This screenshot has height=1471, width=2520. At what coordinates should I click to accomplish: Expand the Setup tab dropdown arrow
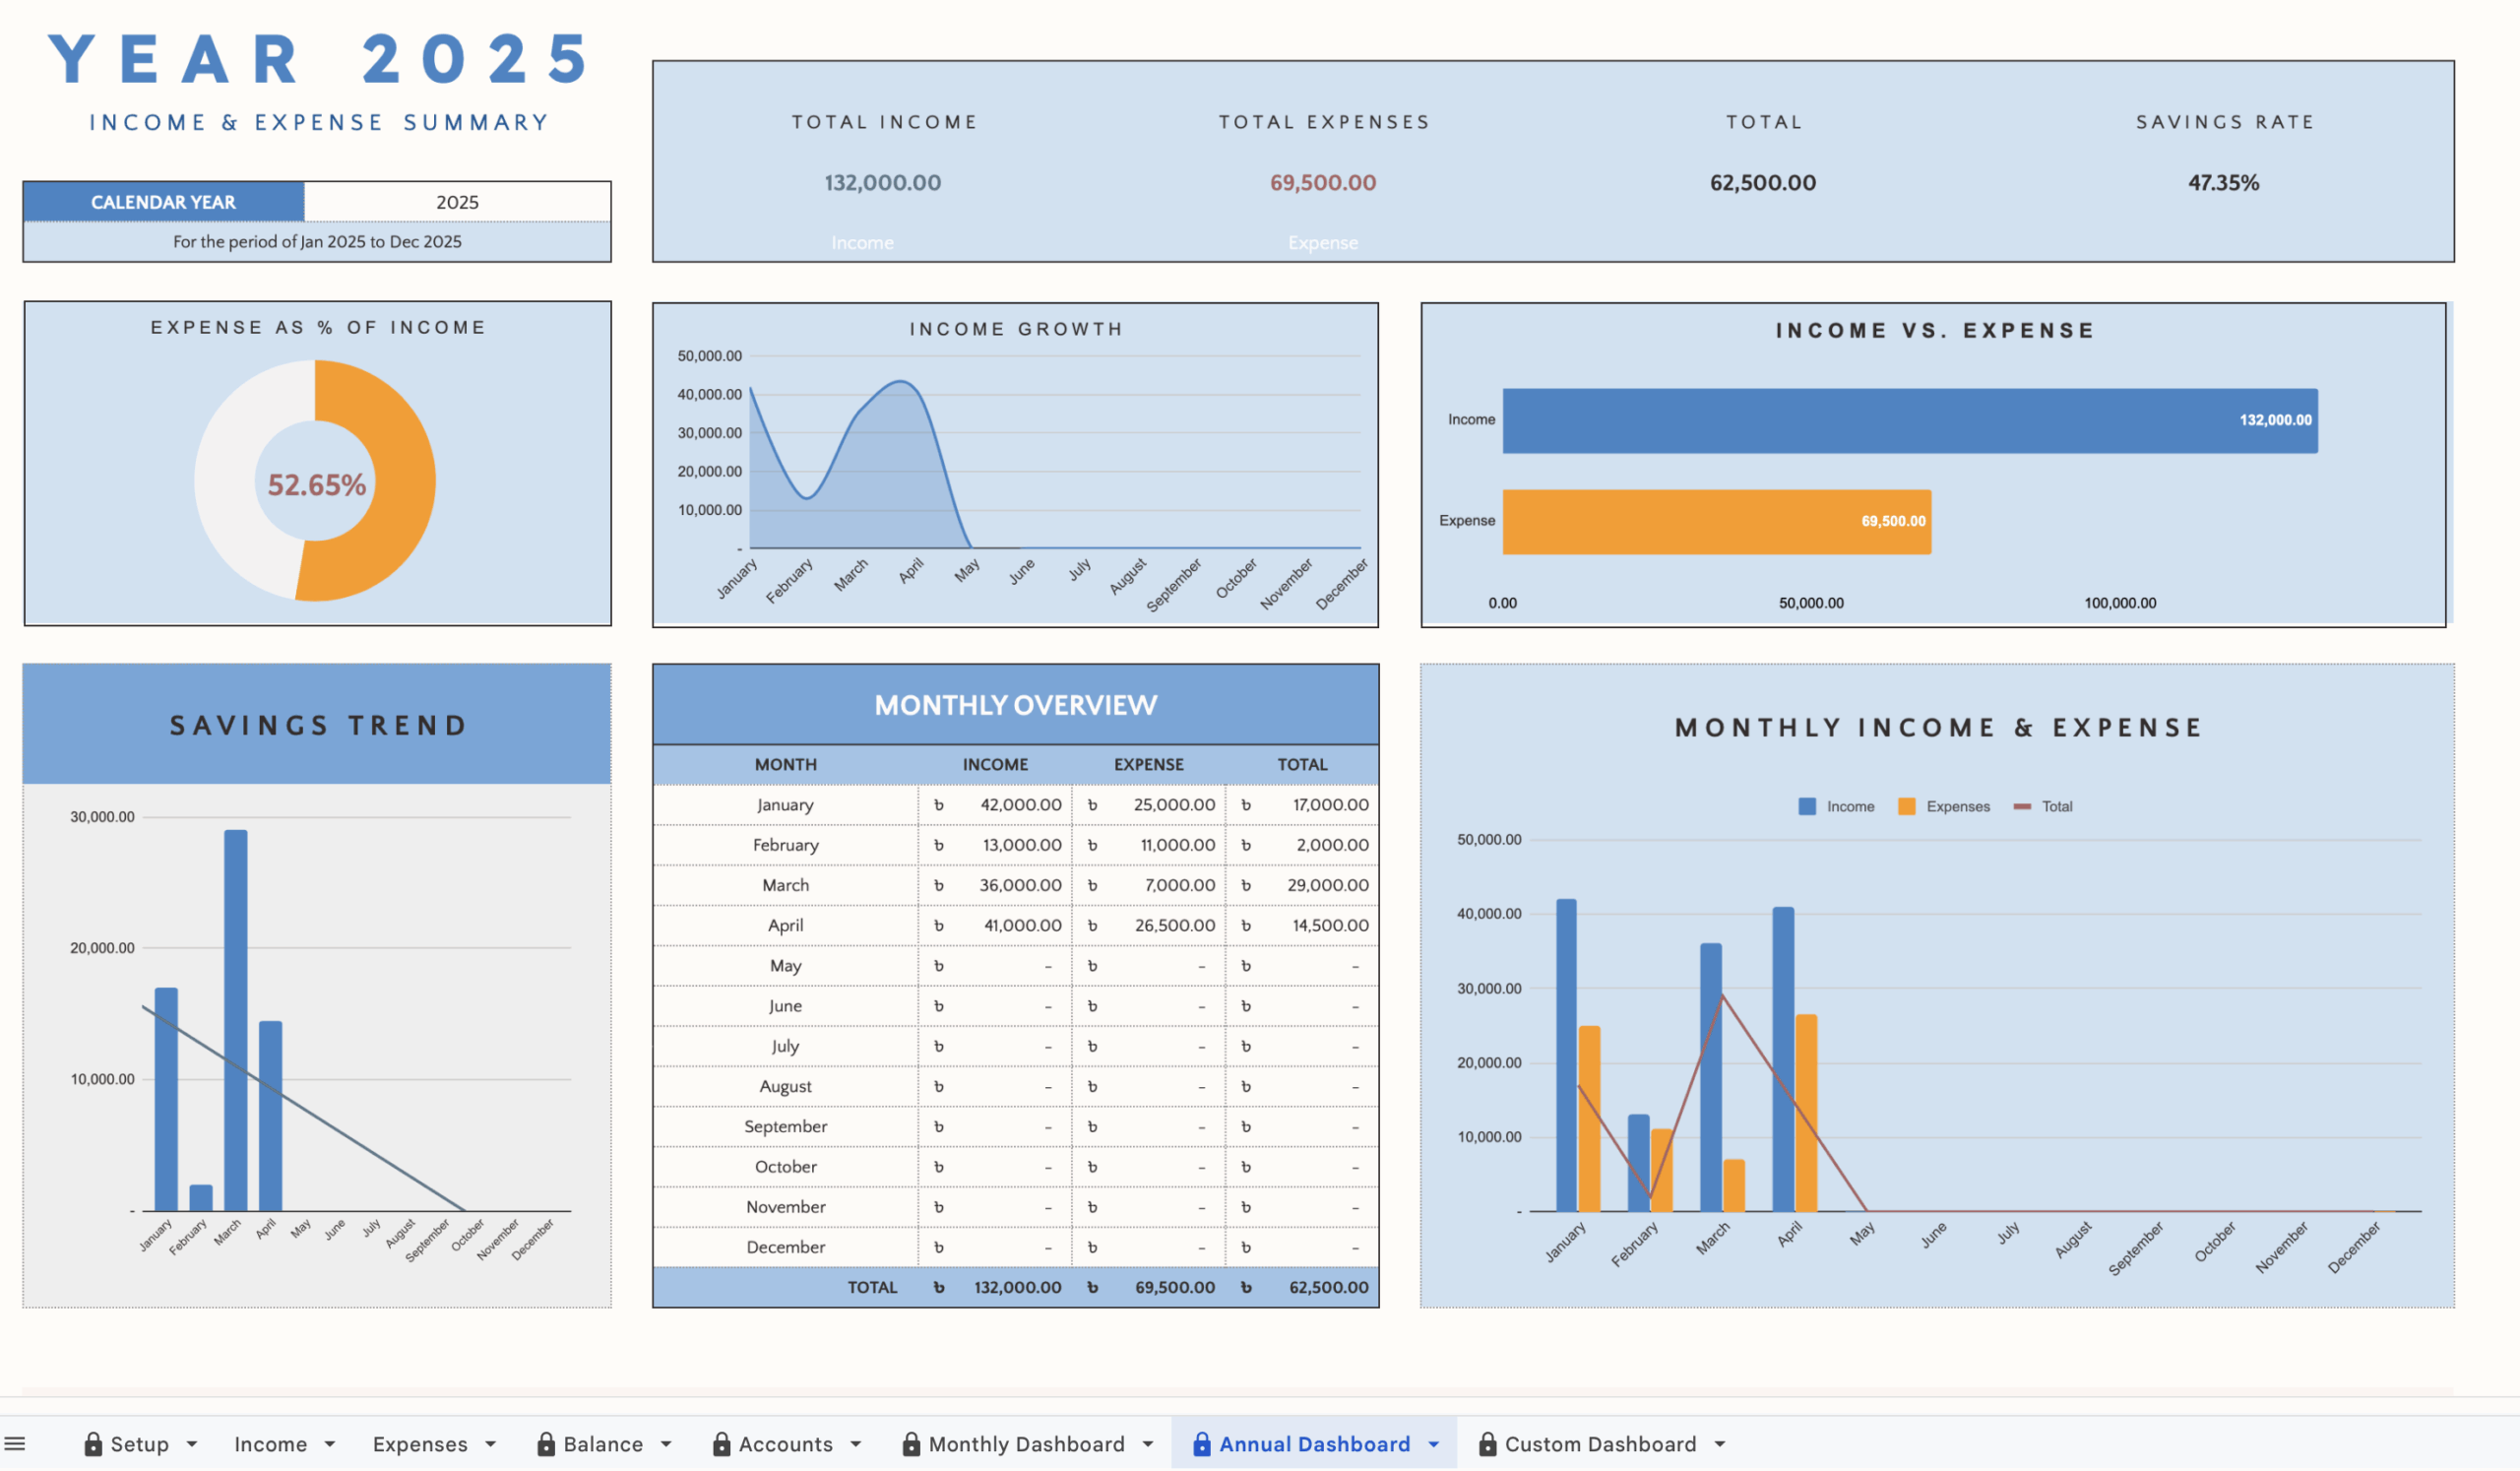(x=192, y=1444)
